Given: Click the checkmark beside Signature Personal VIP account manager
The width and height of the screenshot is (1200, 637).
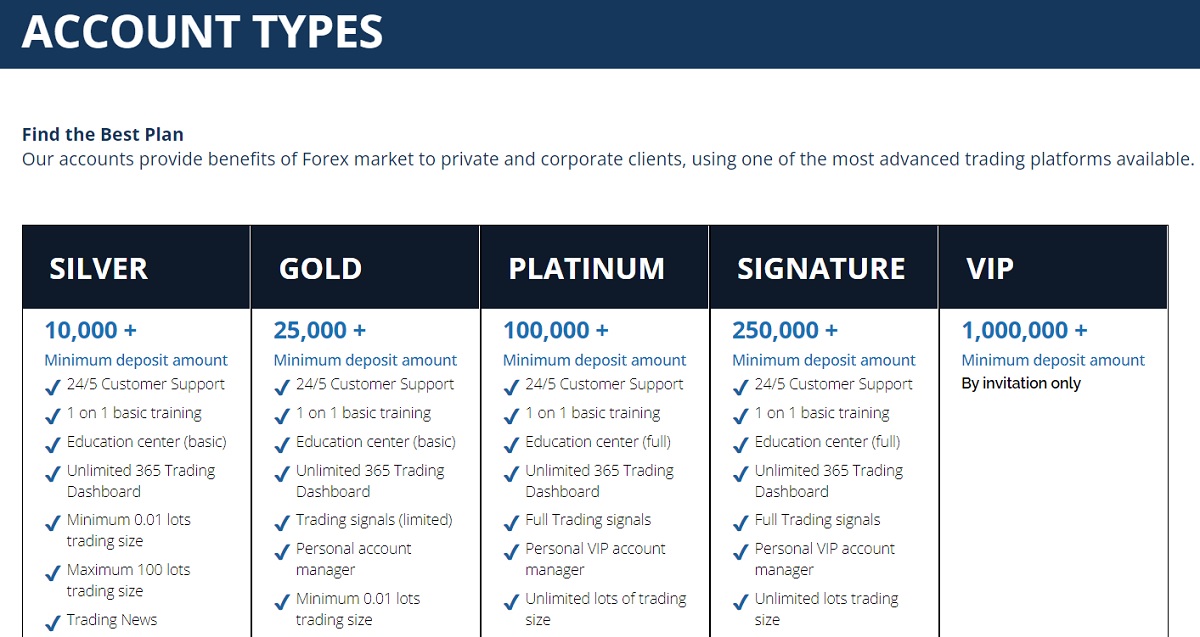Looking at the screenshot, I should coord(739,553).
